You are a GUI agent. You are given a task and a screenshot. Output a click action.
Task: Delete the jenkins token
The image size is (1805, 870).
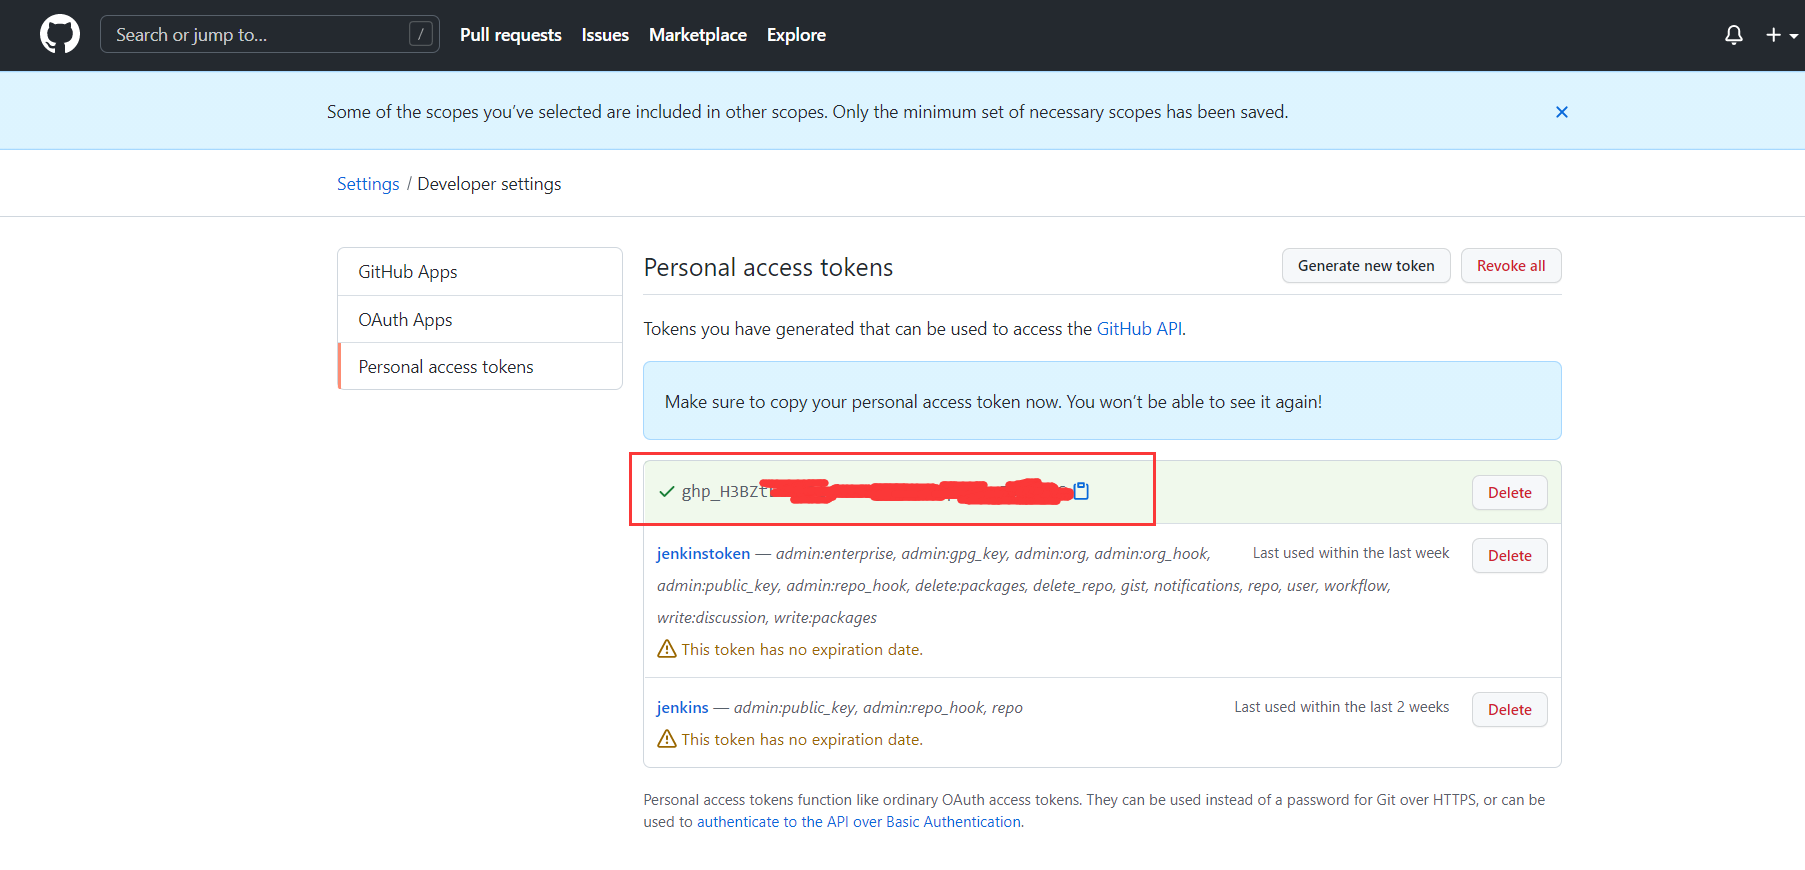pos(1509,710)
